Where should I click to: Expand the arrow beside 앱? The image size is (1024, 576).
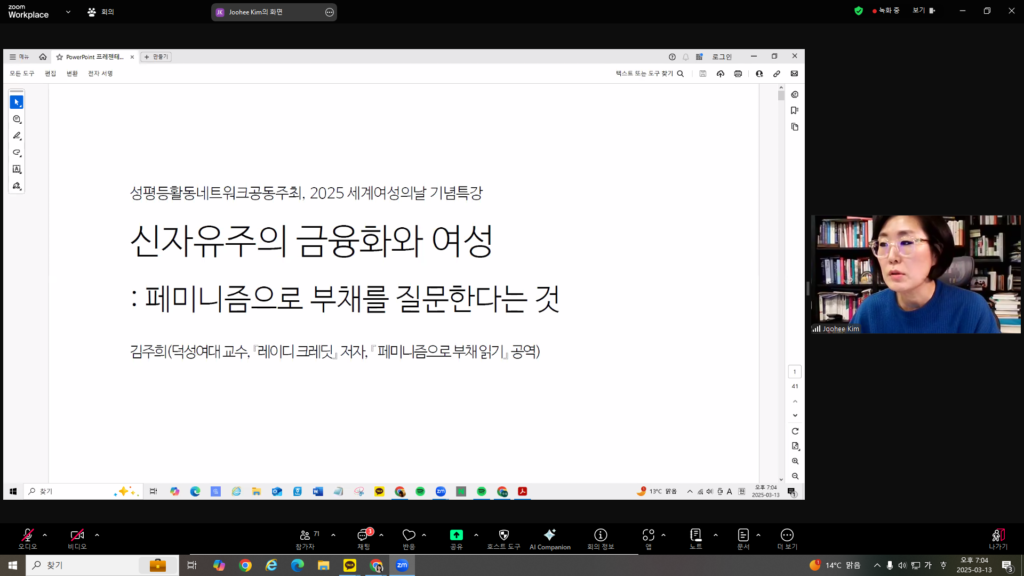pyautogui.click(x=664, y=535)
